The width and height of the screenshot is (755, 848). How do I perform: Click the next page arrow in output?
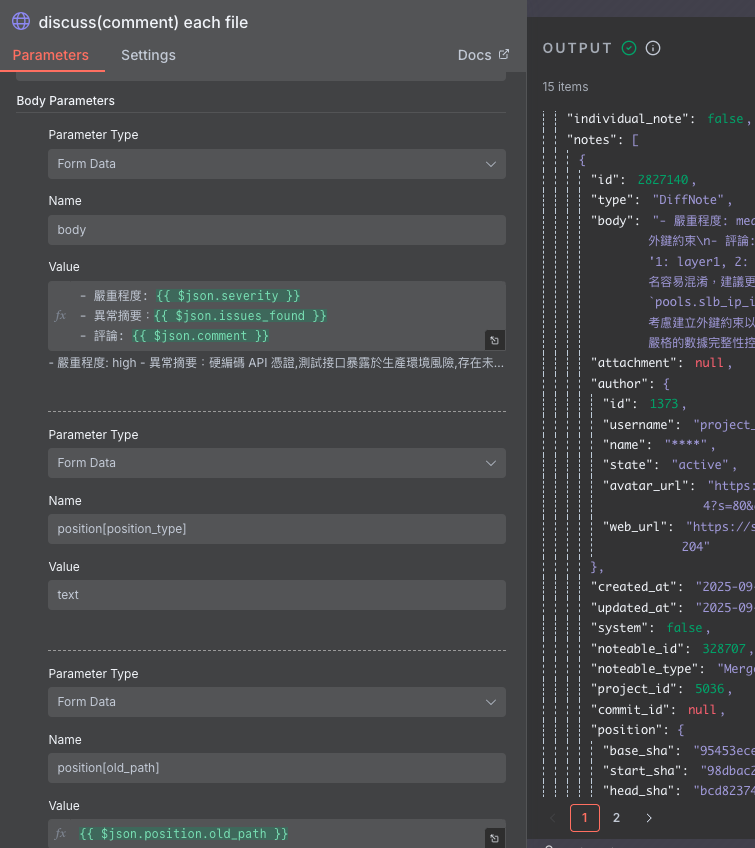pyautogui.click(x=649, y=818)
